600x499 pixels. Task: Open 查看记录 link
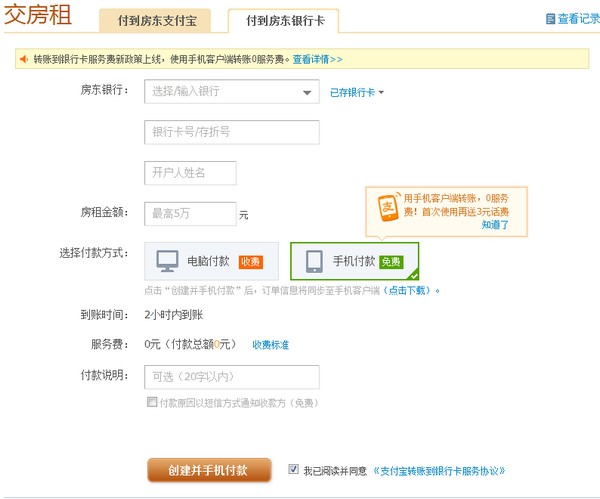(578, 18)
